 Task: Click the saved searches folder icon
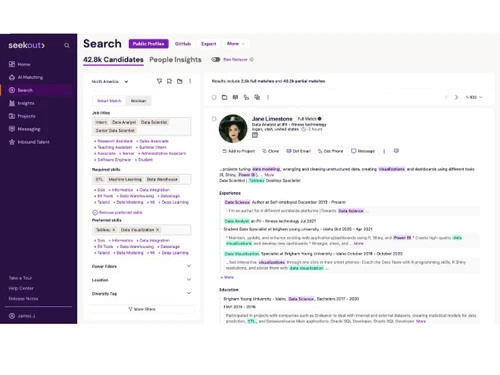(x=180, y=81)
